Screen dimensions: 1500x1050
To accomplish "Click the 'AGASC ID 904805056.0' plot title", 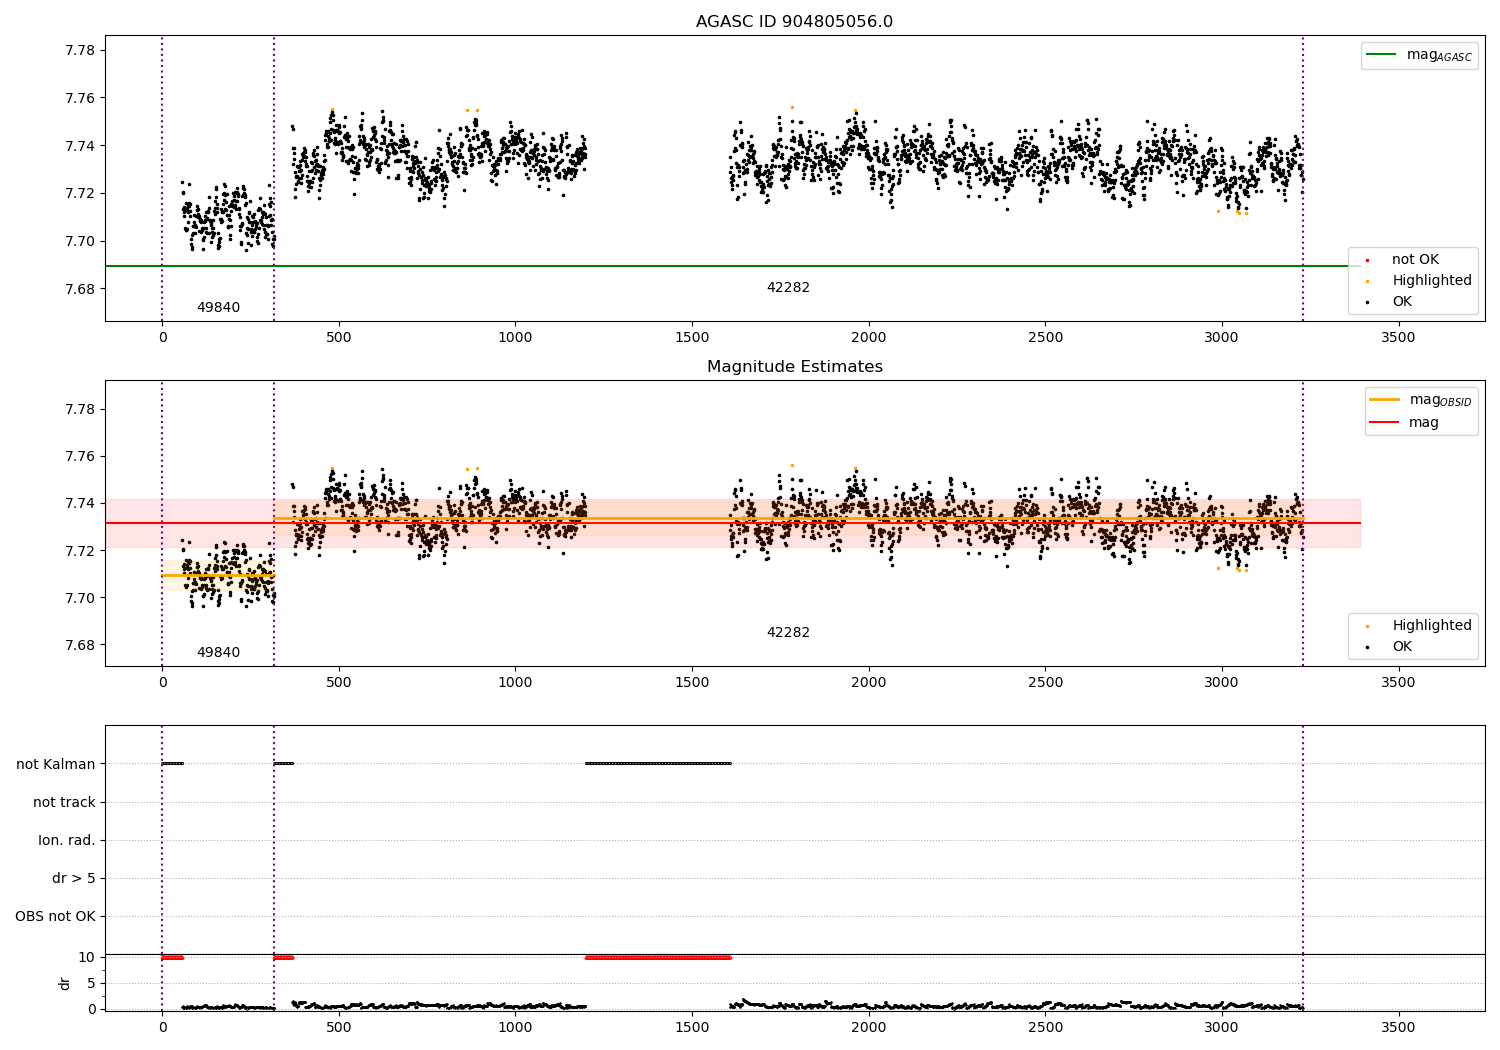I will pos(794,22).
